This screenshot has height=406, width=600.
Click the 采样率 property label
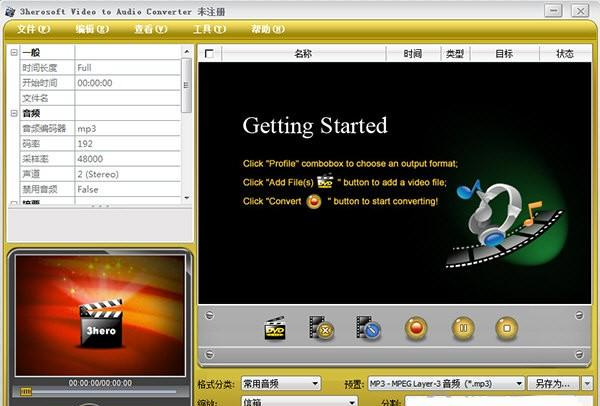35,159
